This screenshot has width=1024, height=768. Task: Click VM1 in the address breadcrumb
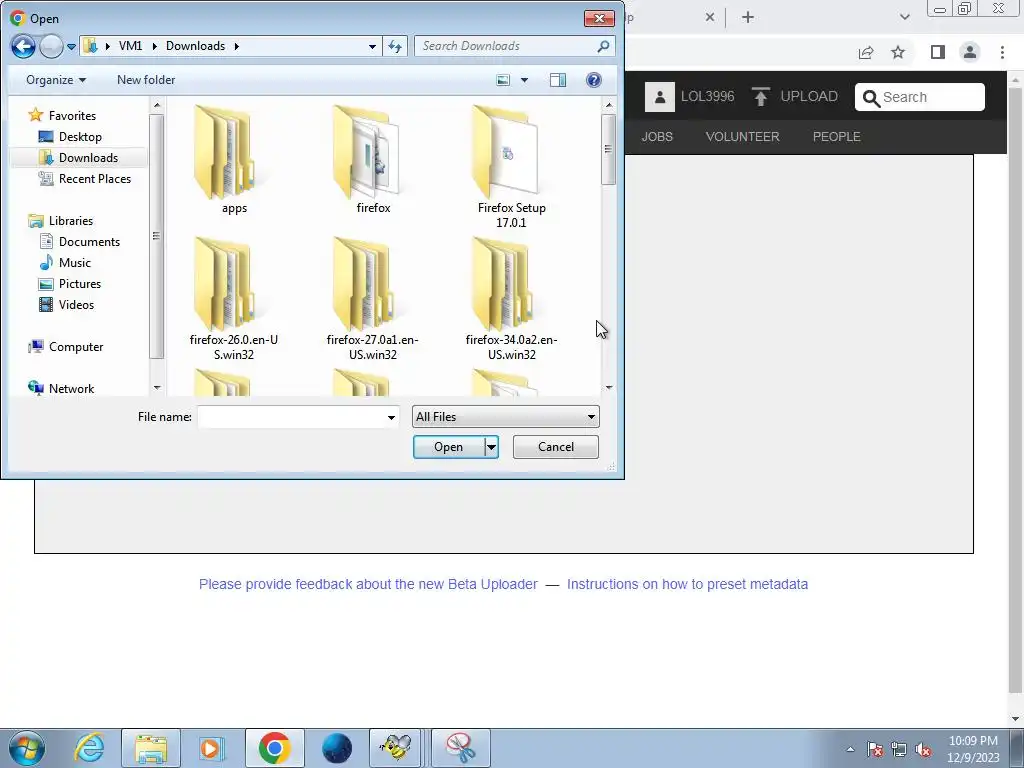tap(130, 46)
